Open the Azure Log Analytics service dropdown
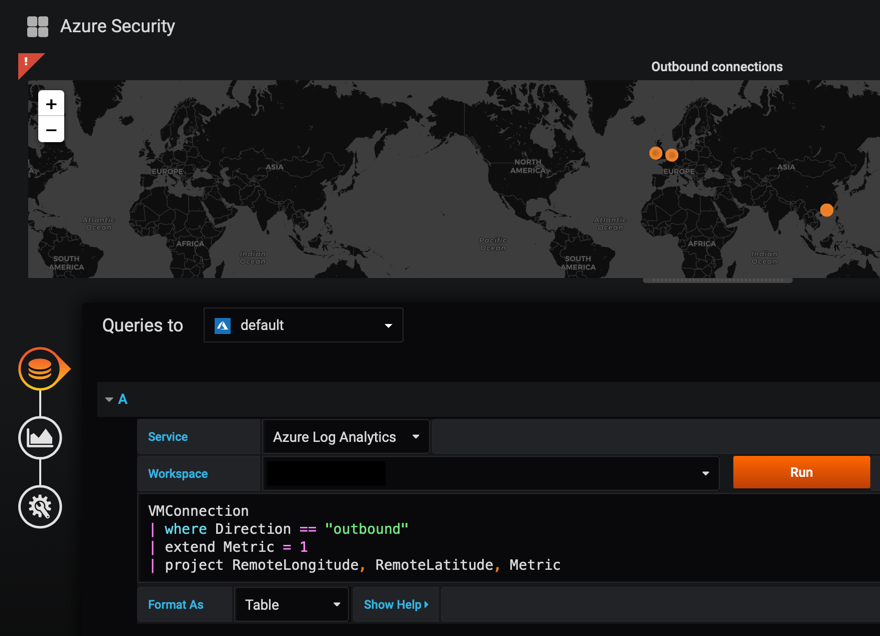Image resolution: width=880 pixels, height=636 pixels. pos(346,437)
